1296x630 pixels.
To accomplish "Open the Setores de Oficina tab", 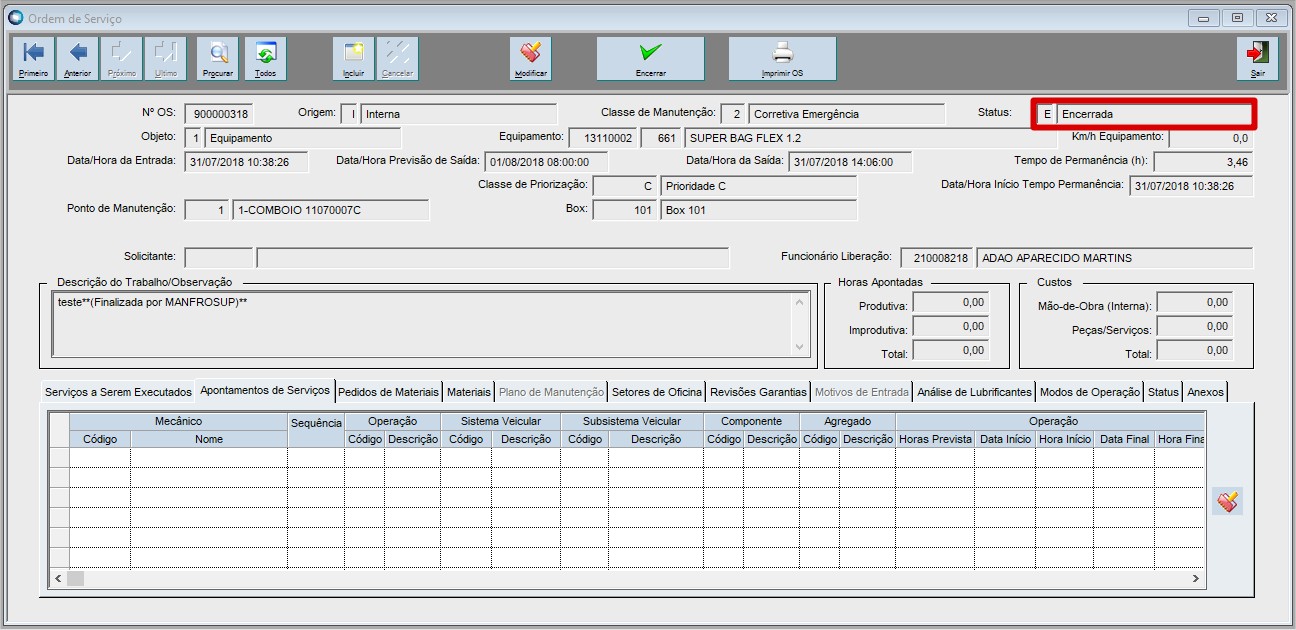I will (x=657, y=392).
